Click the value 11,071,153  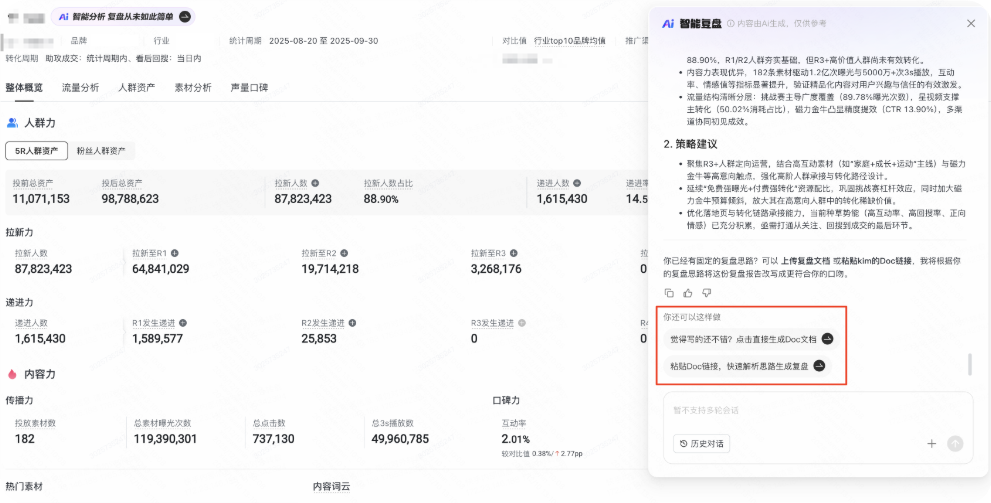click(41, 199)
